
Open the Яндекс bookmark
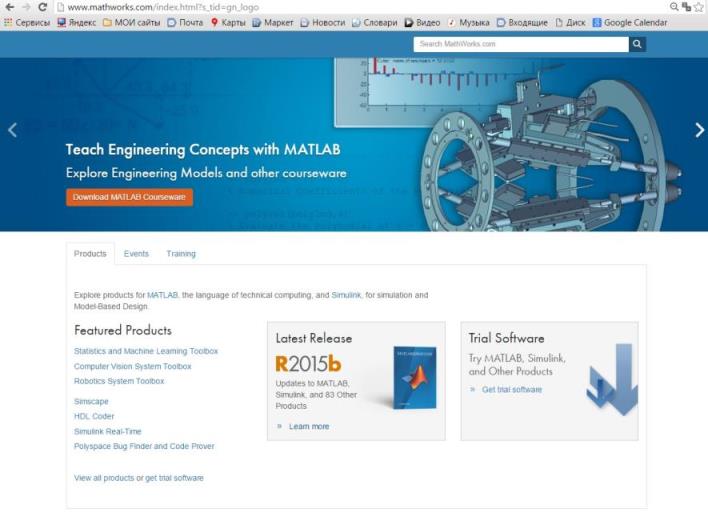[77, 23]
